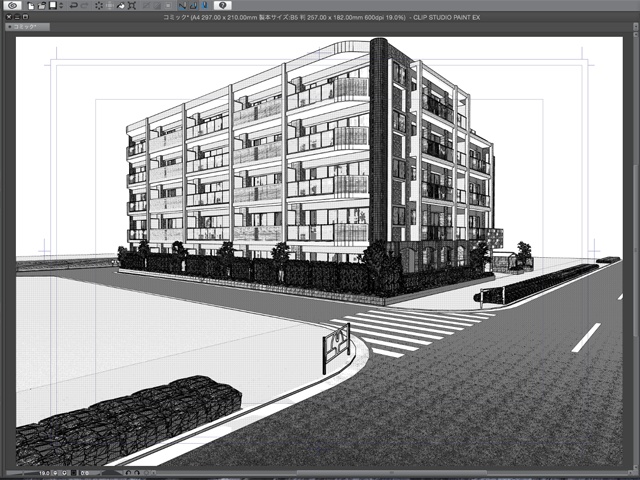
Task: Click the Deselect icon
Action: click(x=147, y=6)
